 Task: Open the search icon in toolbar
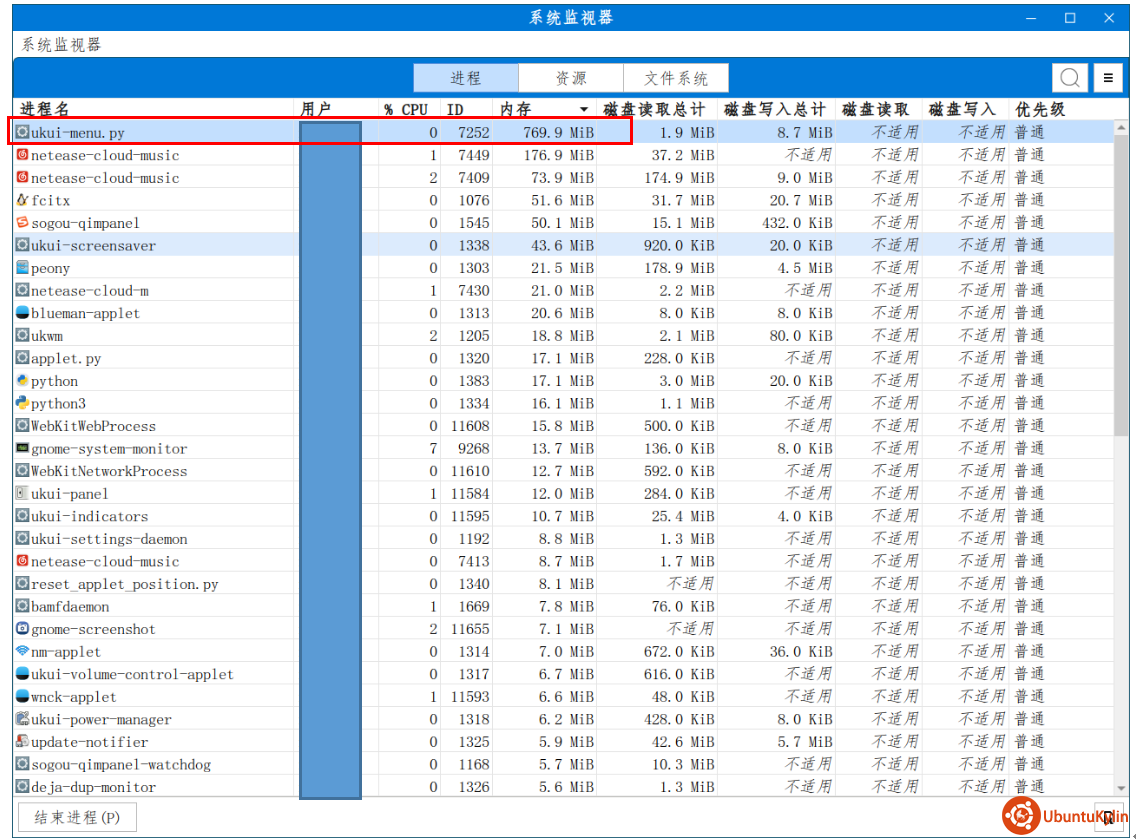click(x=1069, y=78)
